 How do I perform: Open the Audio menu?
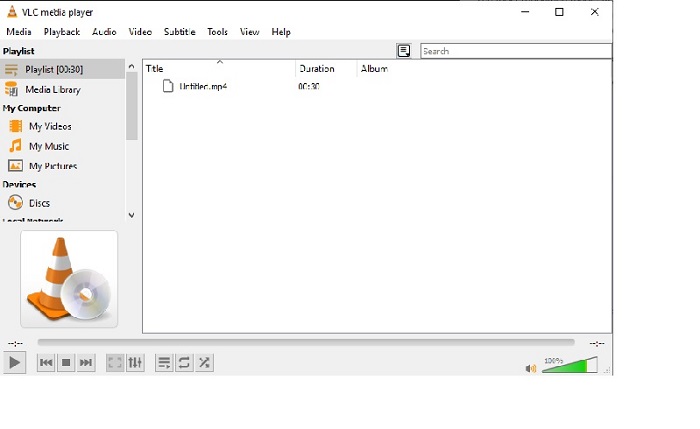coord(104,32)
